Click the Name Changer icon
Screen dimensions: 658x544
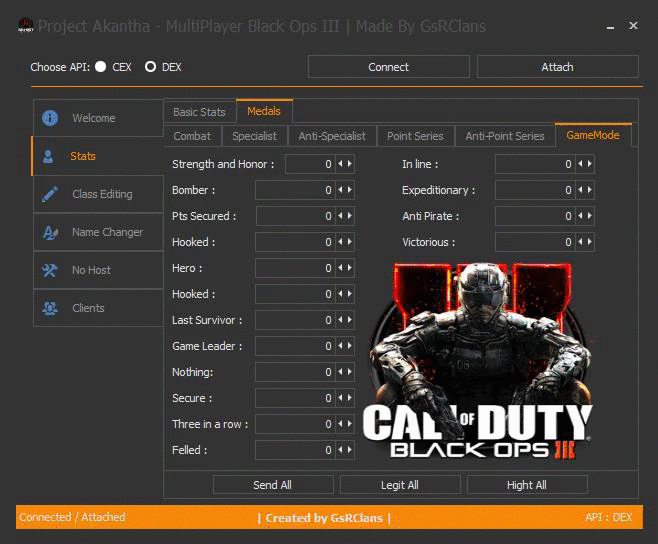[x=50, y=232]
